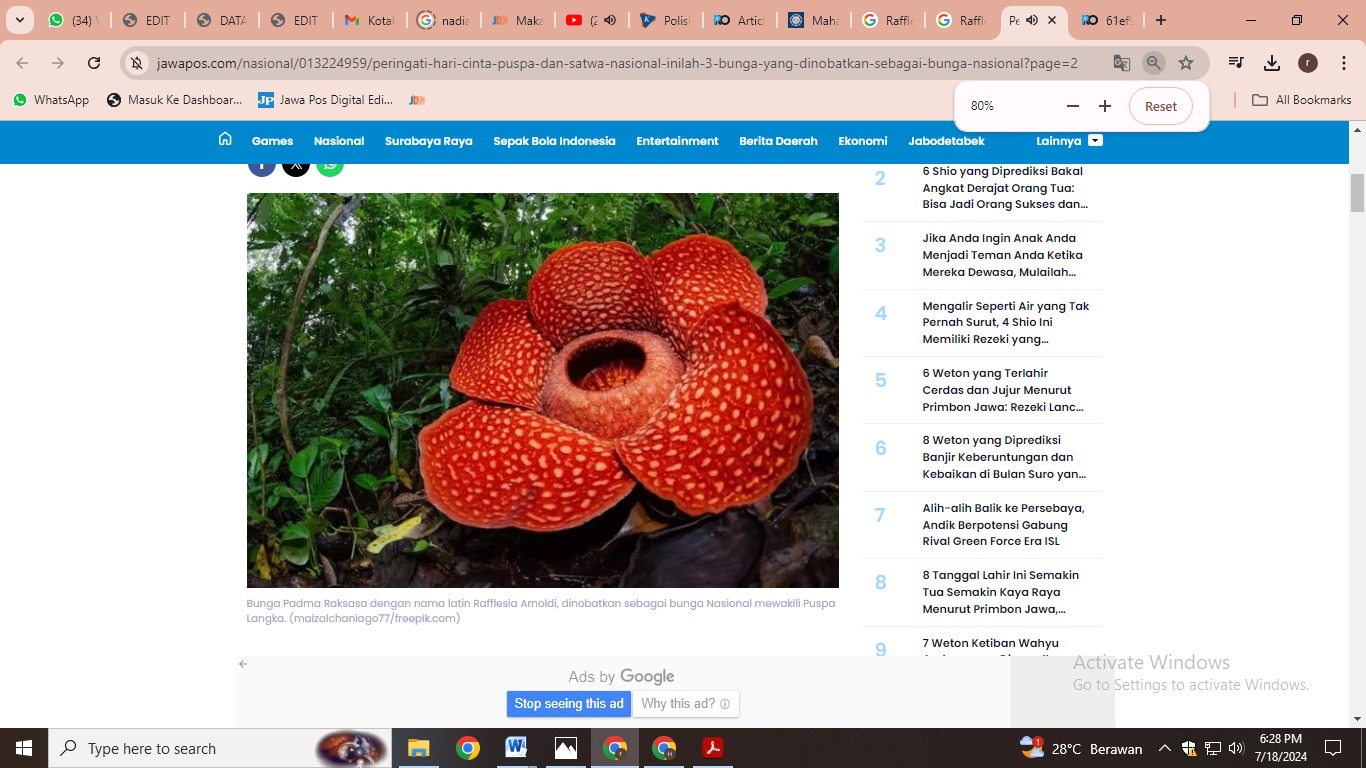Open the Andik Persebaya article link
This screenshot has height=768, width=1366.
click(x=1003, y=524)
